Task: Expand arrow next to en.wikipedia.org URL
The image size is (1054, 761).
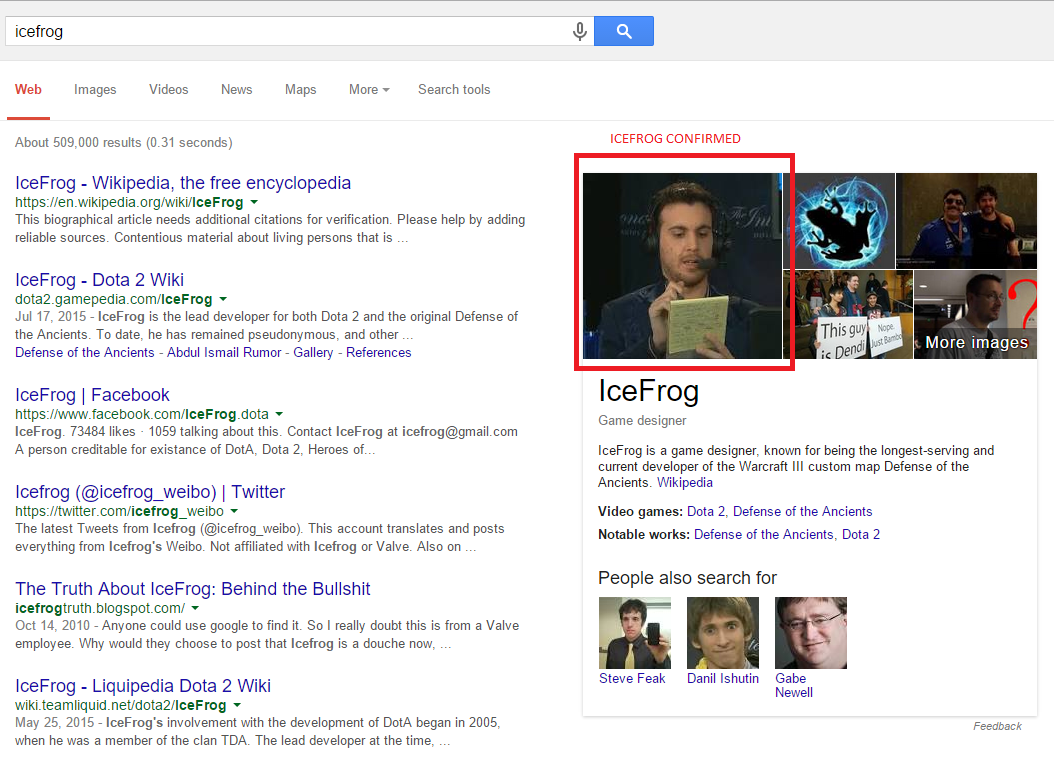Action: [x=254, y=202]
